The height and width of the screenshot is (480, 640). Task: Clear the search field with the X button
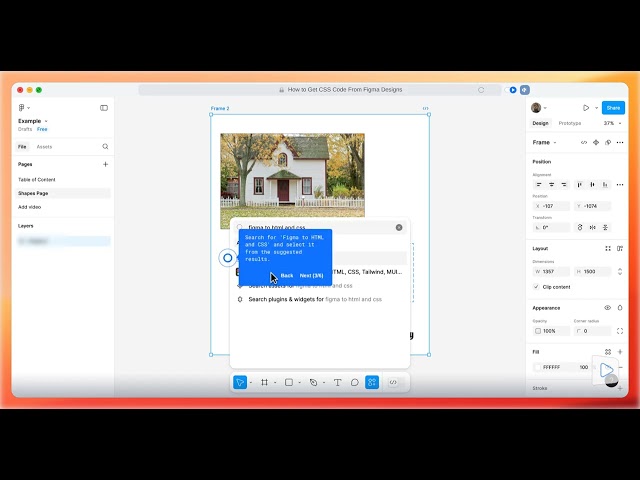tap(399, 227)
